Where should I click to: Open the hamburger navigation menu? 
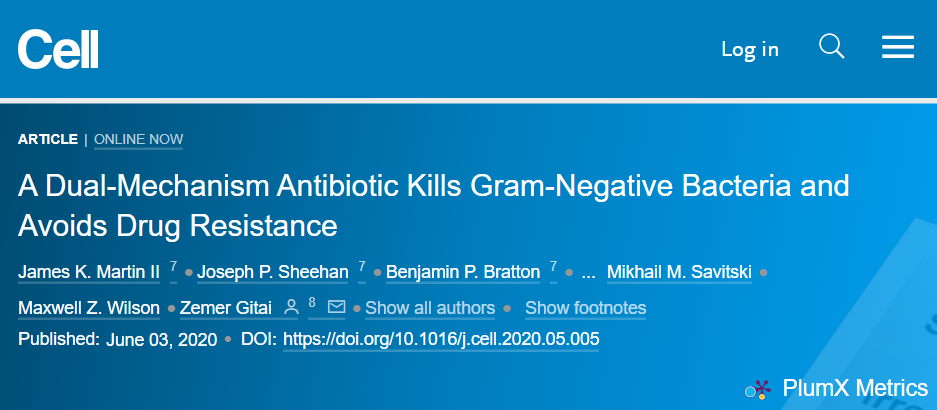tap(897, 47)
